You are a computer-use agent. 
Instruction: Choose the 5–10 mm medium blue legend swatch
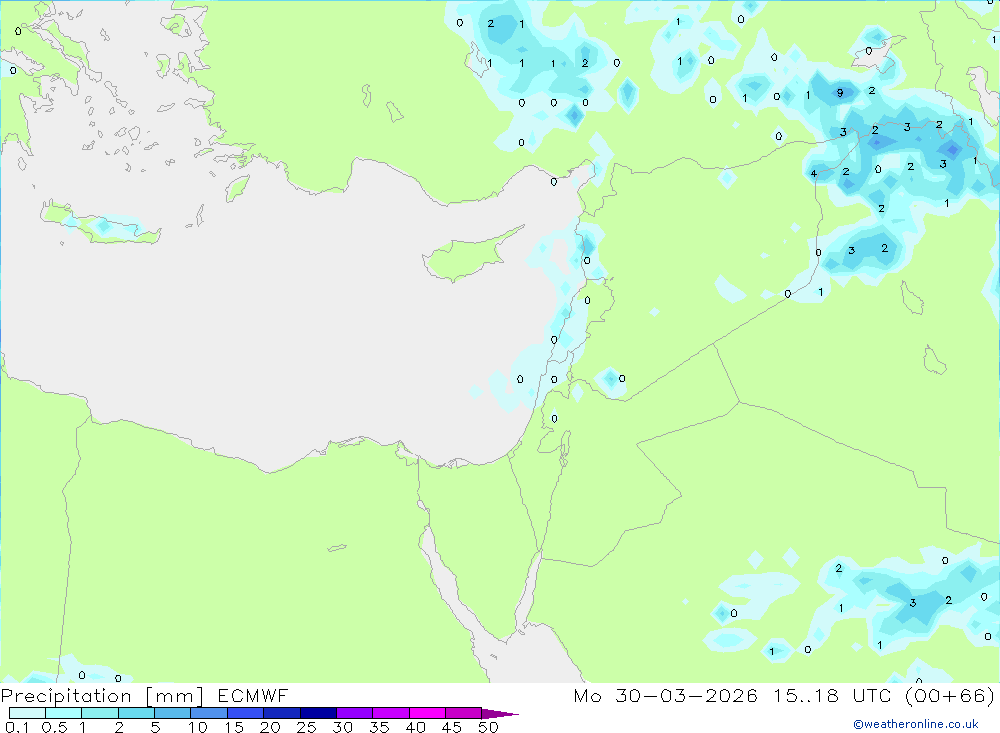(x=173, y=713)
